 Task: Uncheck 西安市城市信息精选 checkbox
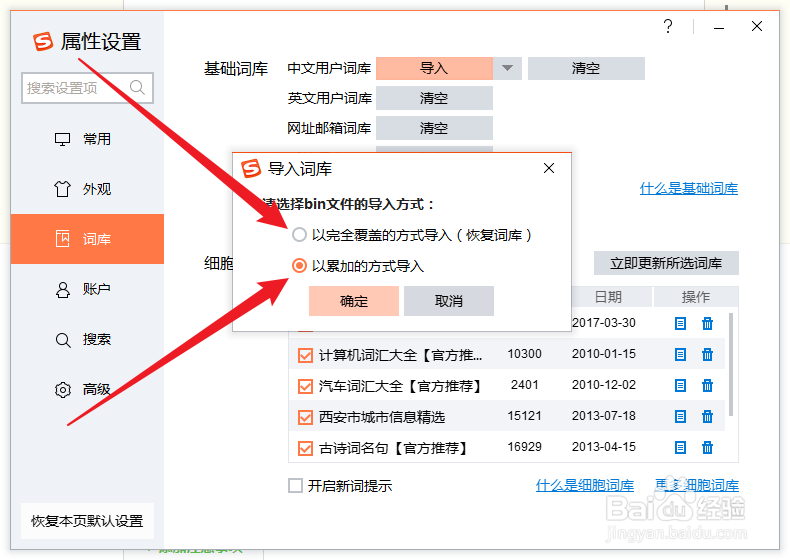305,417
